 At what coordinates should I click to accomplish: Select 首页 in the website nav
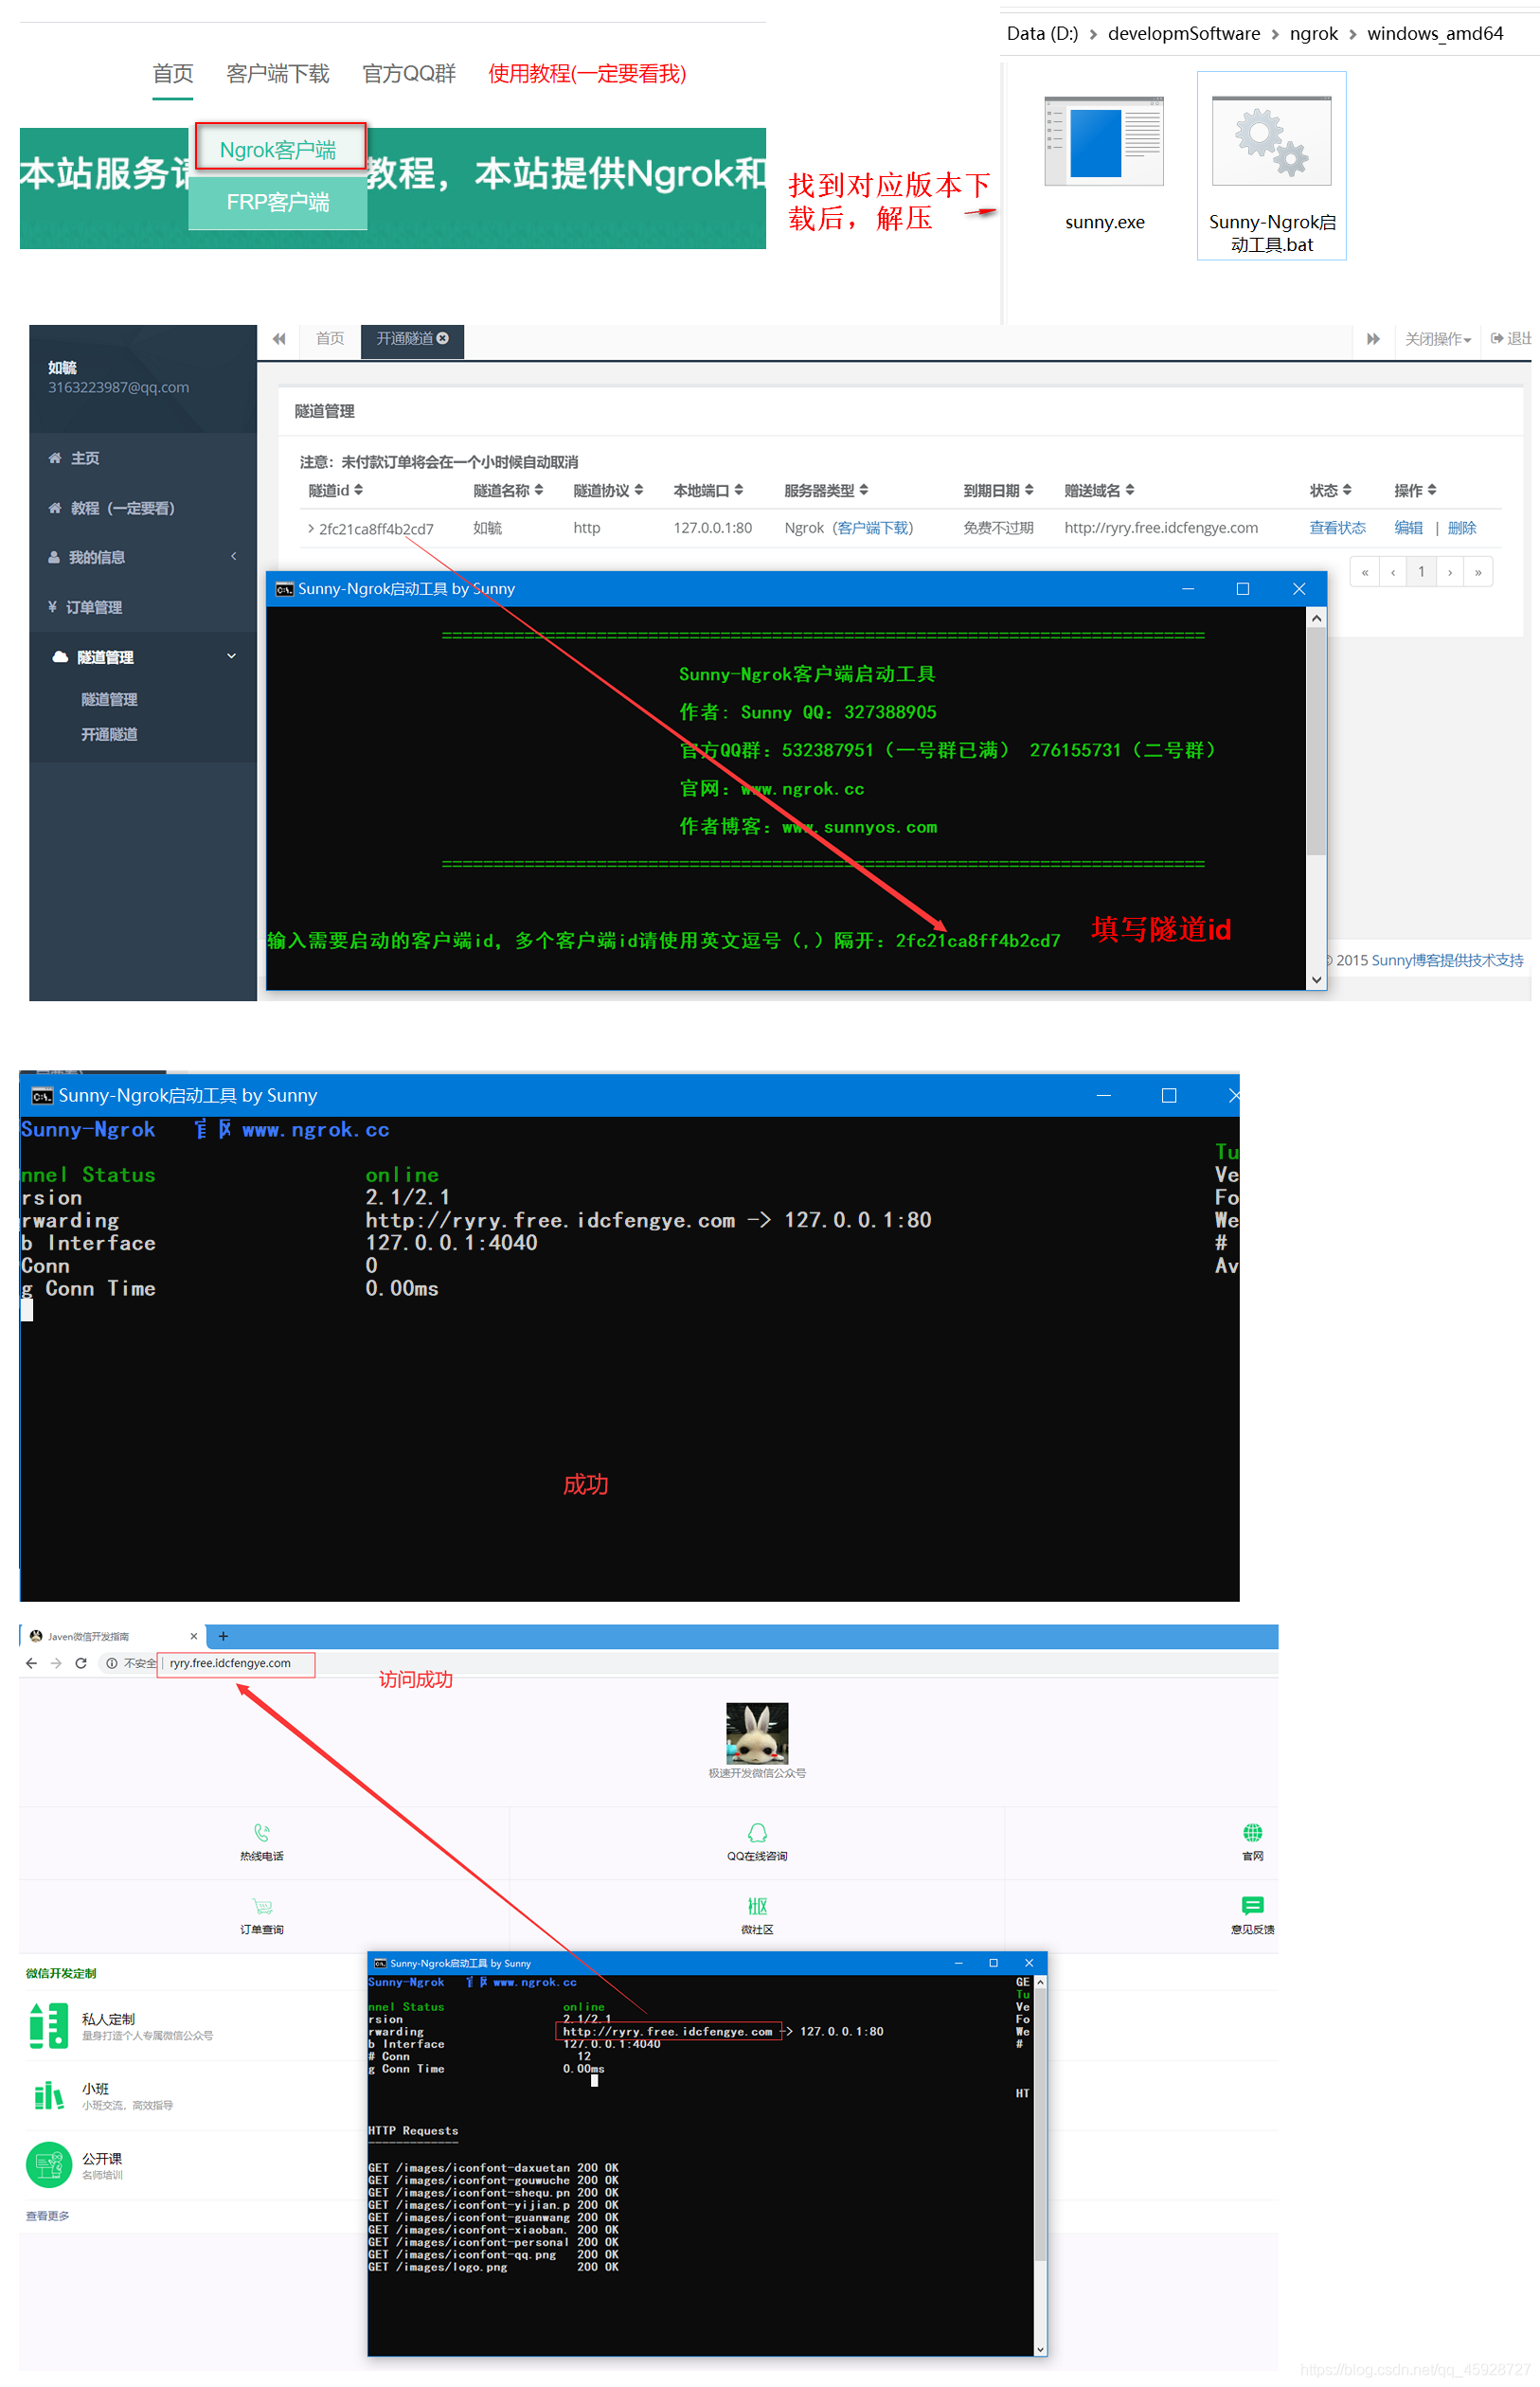coord(172,73)
